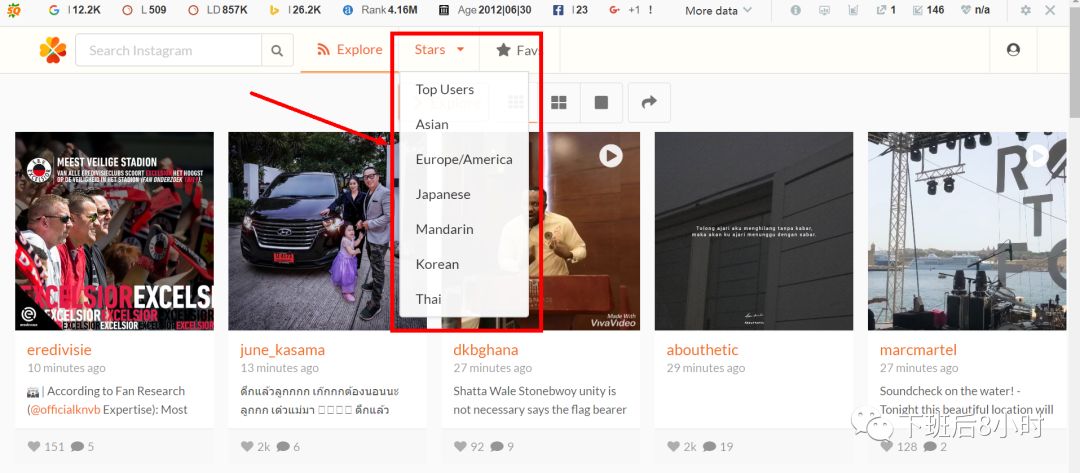
Task: Choose Japanese from Stars menu
Action: [x=443, y=195]
